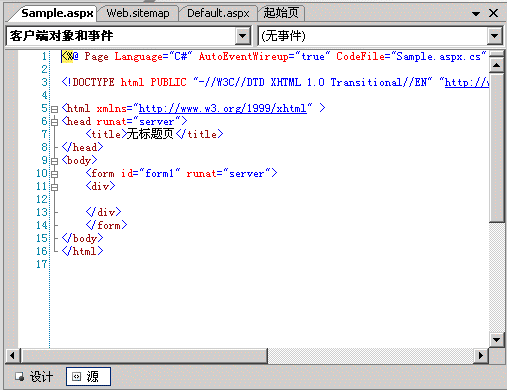Expand the (无事件) events dropdown
Viewport: 507px width, 390px height.
pos(495,36)
